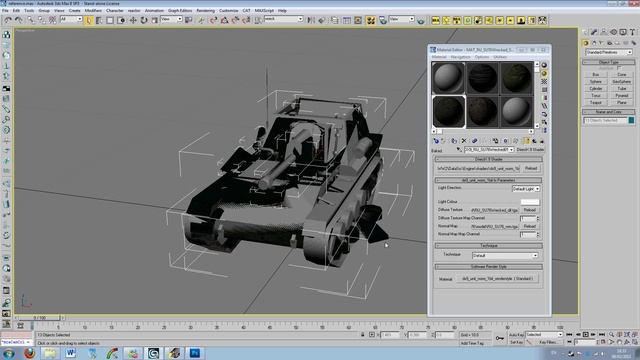640x360 pixels.
Task: Collapse the Name and Color rollout
Action: coord(609,112)
